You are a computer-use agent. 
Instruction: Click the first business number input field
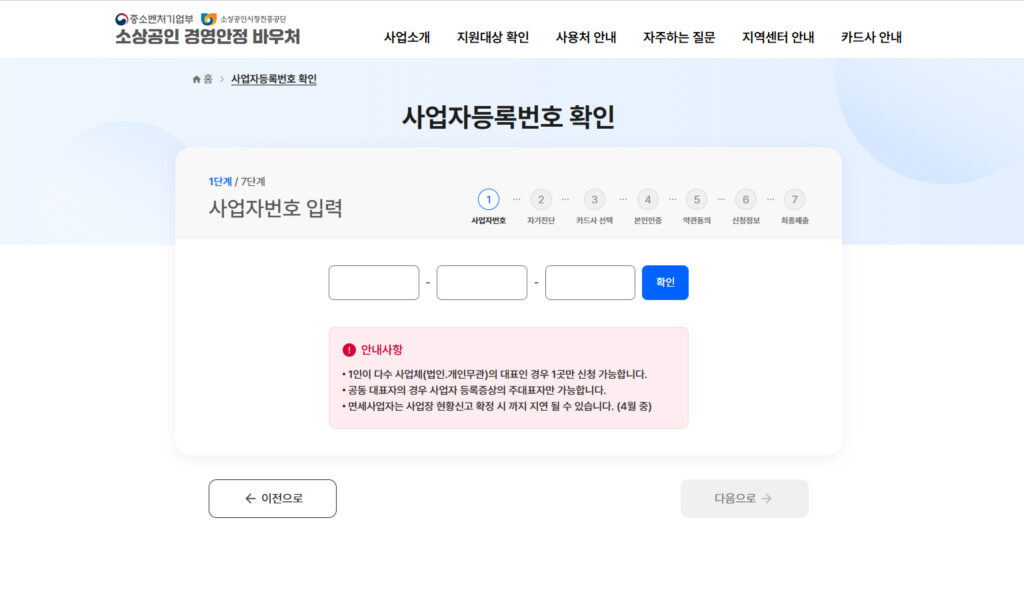point(373,282)
